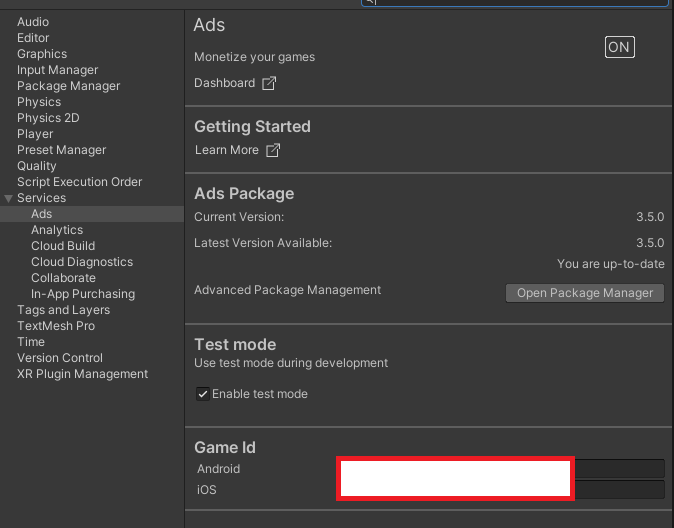Open Cloud Build service settings
The image size is (674, 528).
click(63, 246)
